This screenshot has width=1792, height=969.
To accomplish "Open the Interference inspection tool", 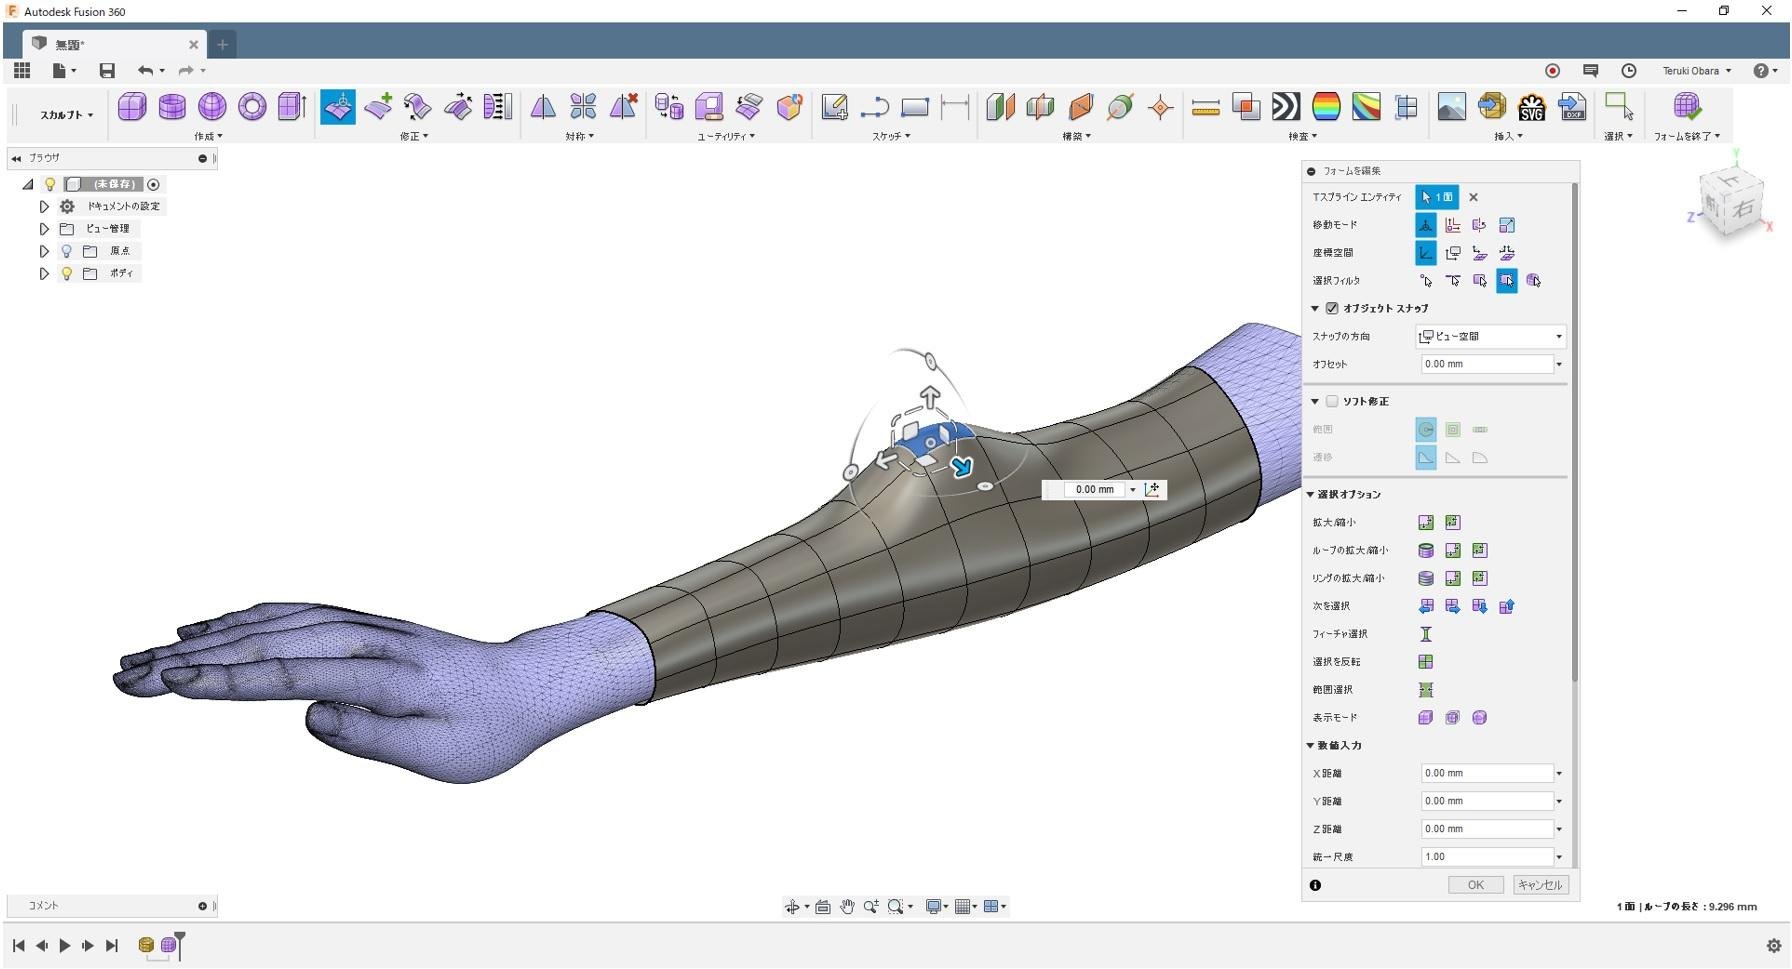I will (x=1246, y=106).
